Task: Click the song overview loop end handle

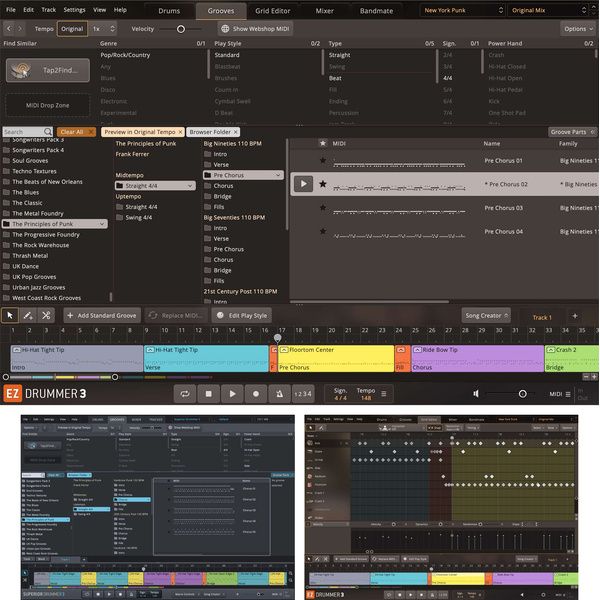Action: click(115, 377)
